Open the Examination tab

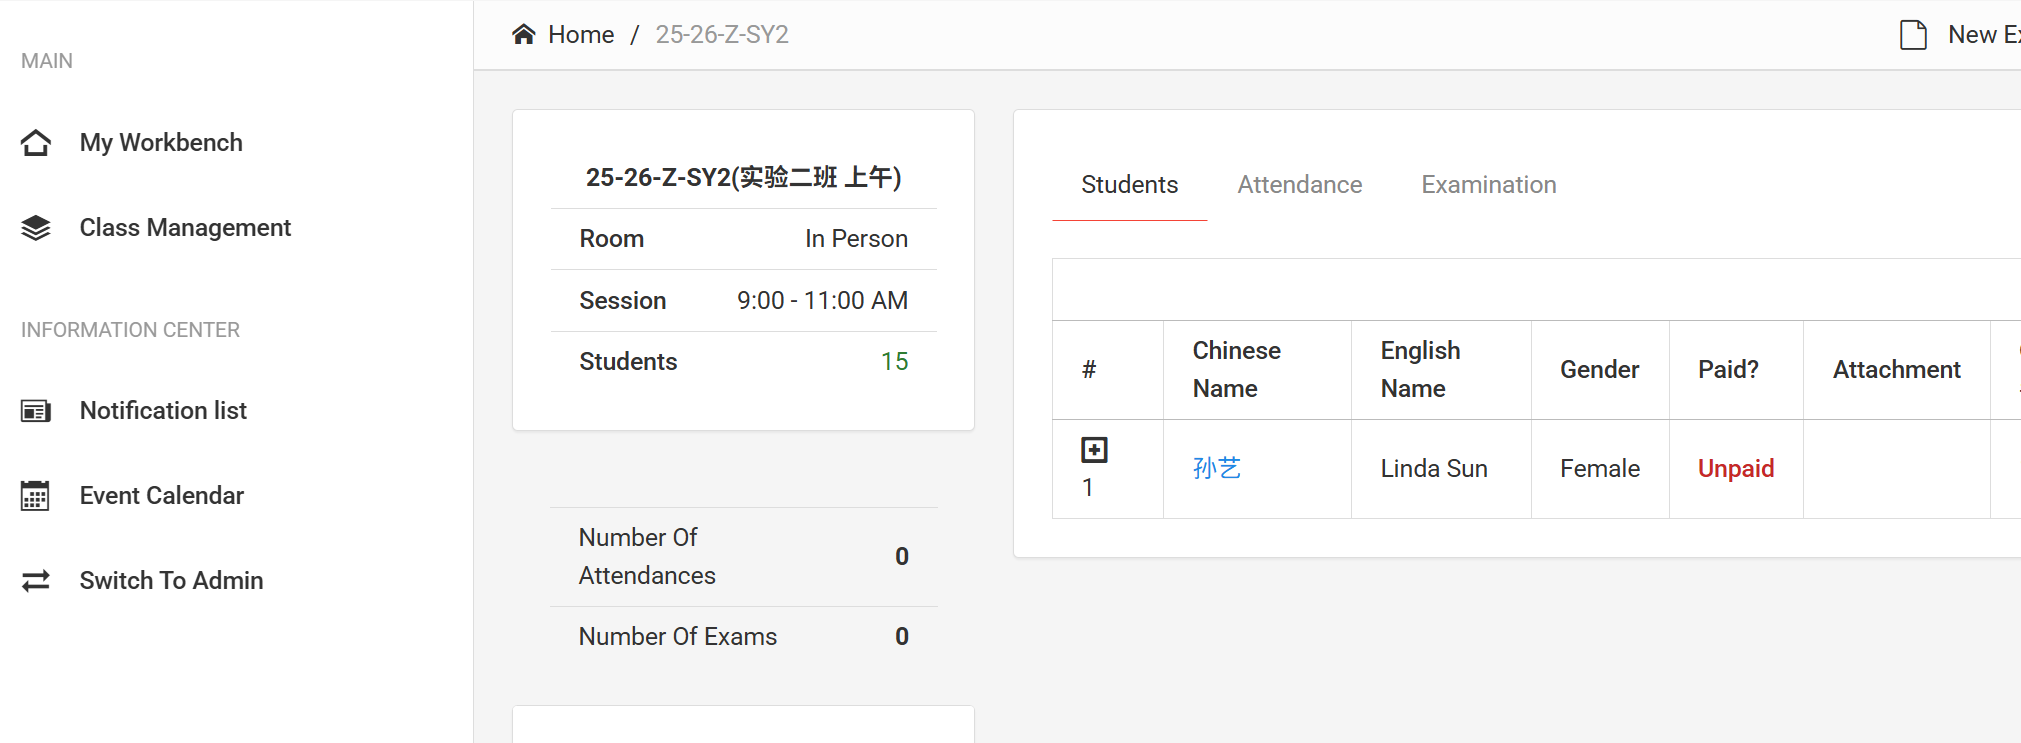[x=1488, y=185]
